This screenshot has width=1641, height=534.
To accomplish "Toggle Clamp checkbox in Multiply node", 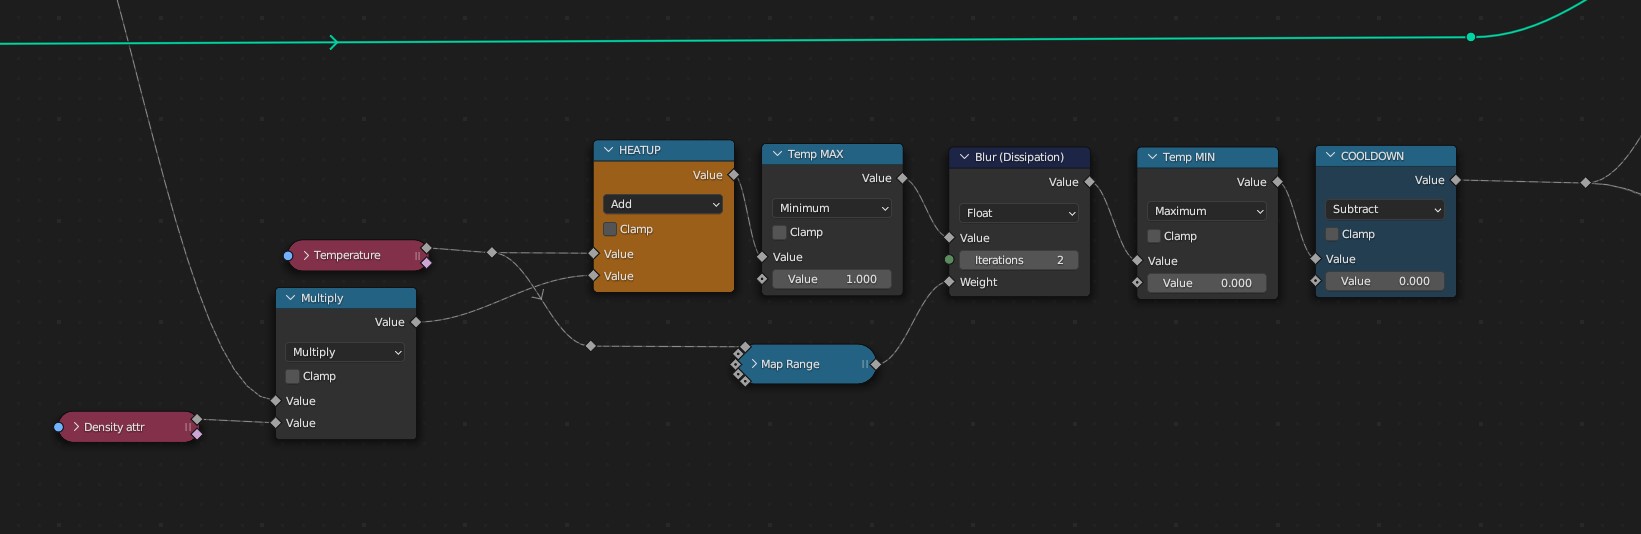I will coord(293,376).
